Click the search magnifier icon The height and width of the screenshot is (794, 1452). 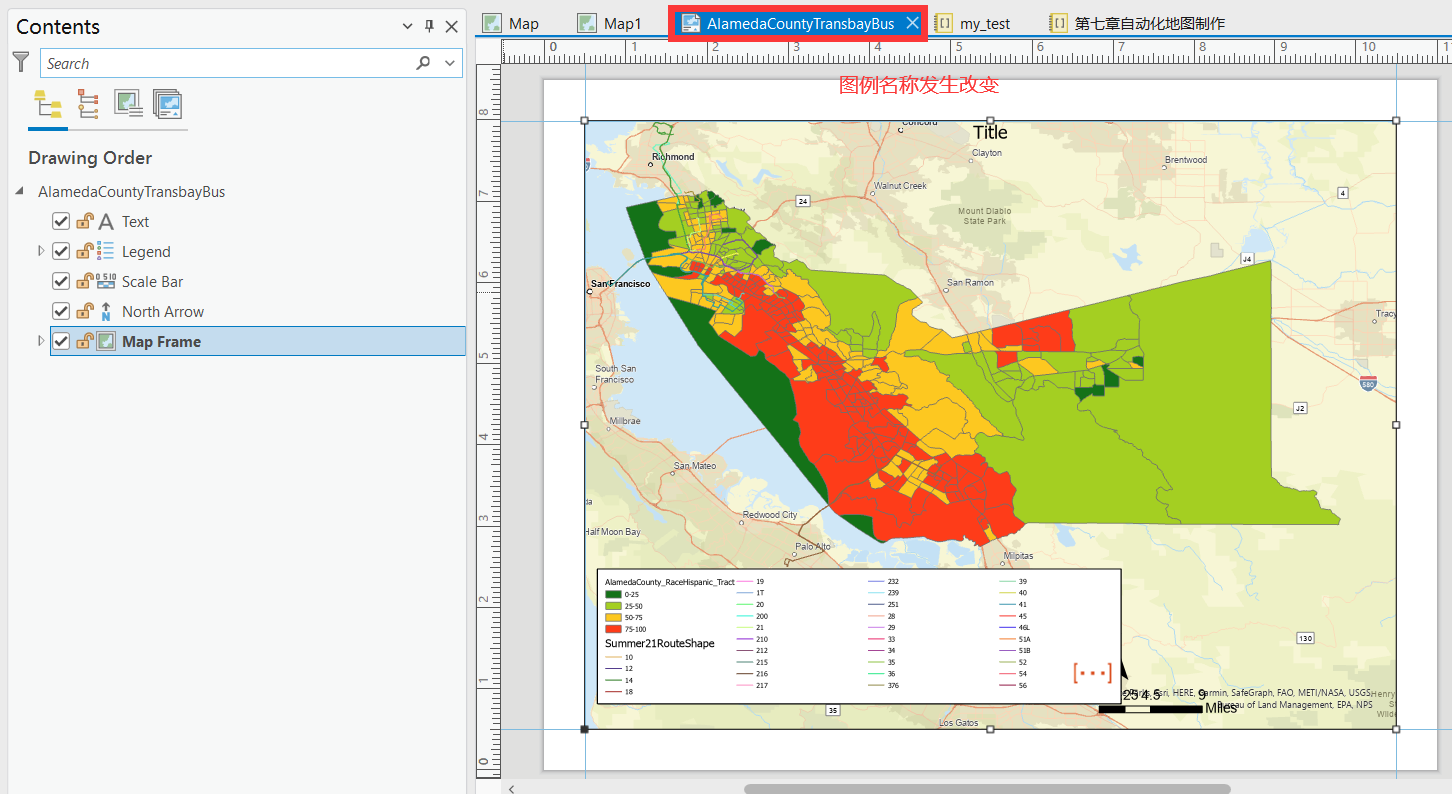point(424,63)
